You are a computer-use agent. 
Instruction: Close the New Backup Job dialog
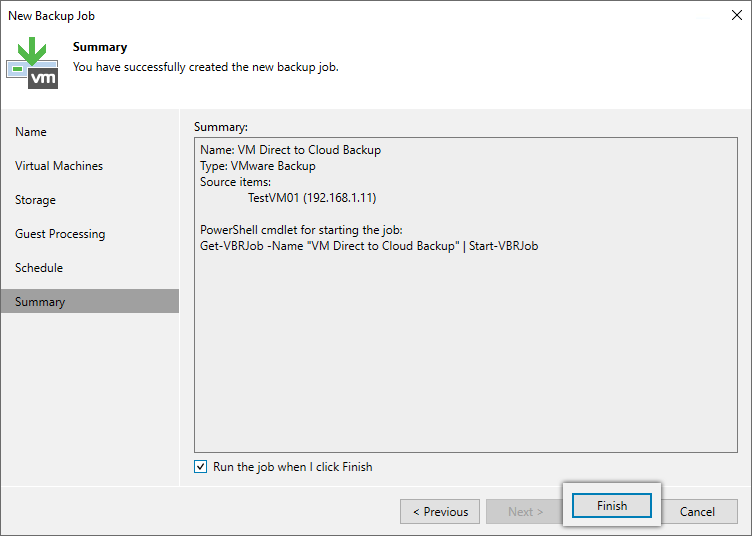pyautogui.click(x=737, y=15)
